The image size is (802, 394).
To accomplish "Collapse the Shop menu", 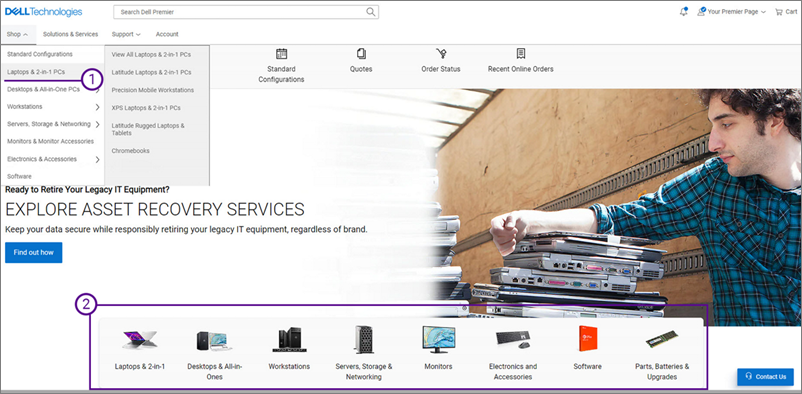I will point(17,34).
